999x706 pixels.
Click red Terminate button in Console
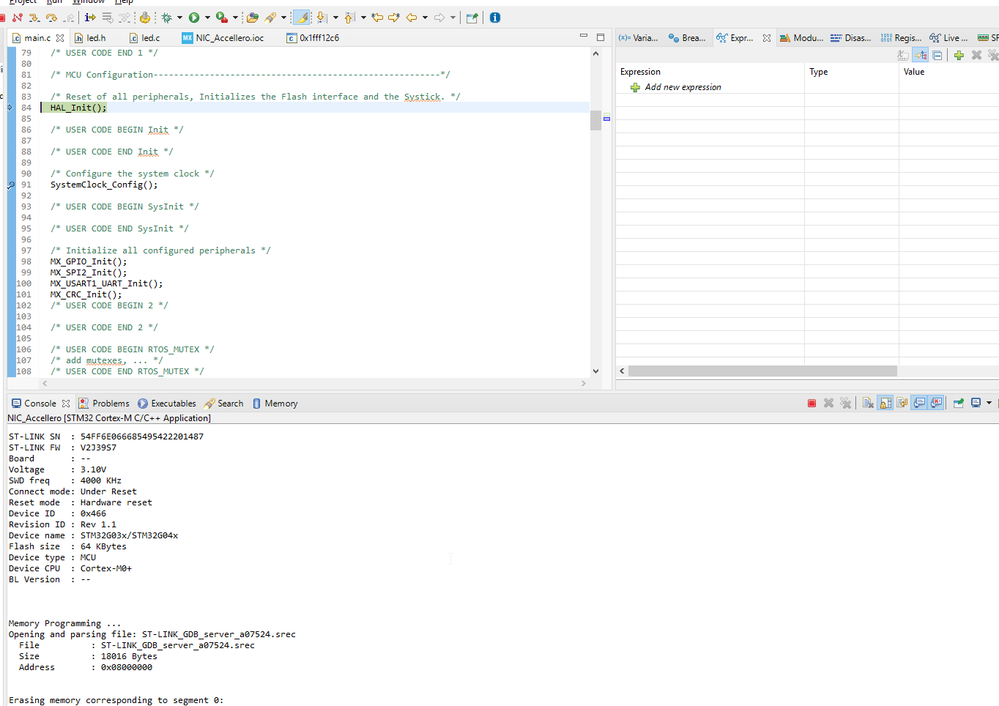click(x=812, y=403)
